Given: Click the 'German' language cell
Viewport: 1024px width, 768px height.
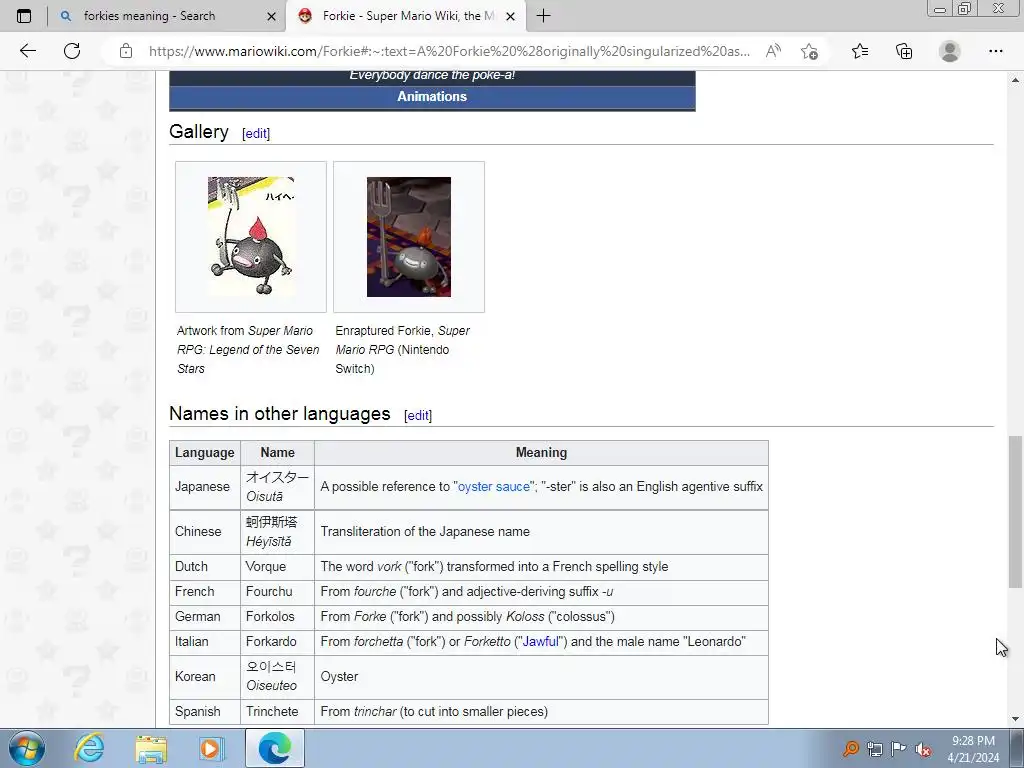Looking at the screenshot, I should [204, 616].
